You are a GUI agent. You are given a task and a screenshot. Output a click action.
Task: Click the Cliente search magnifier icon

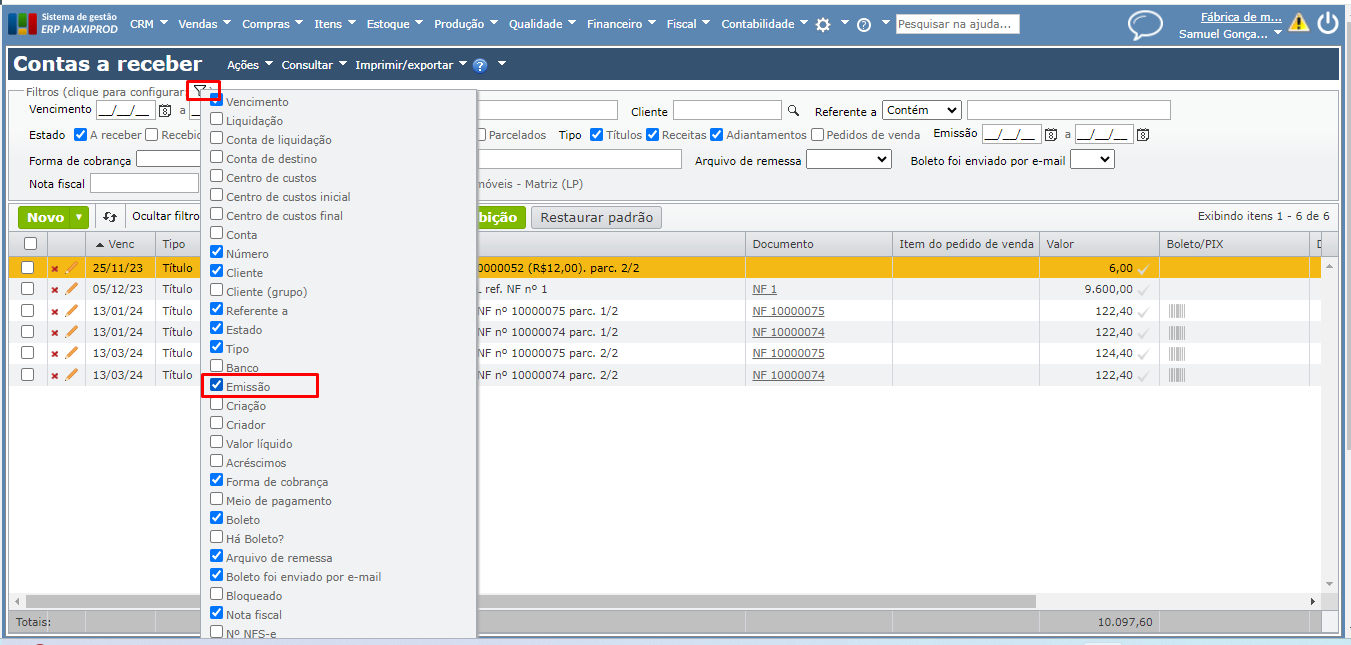point(794,111)
